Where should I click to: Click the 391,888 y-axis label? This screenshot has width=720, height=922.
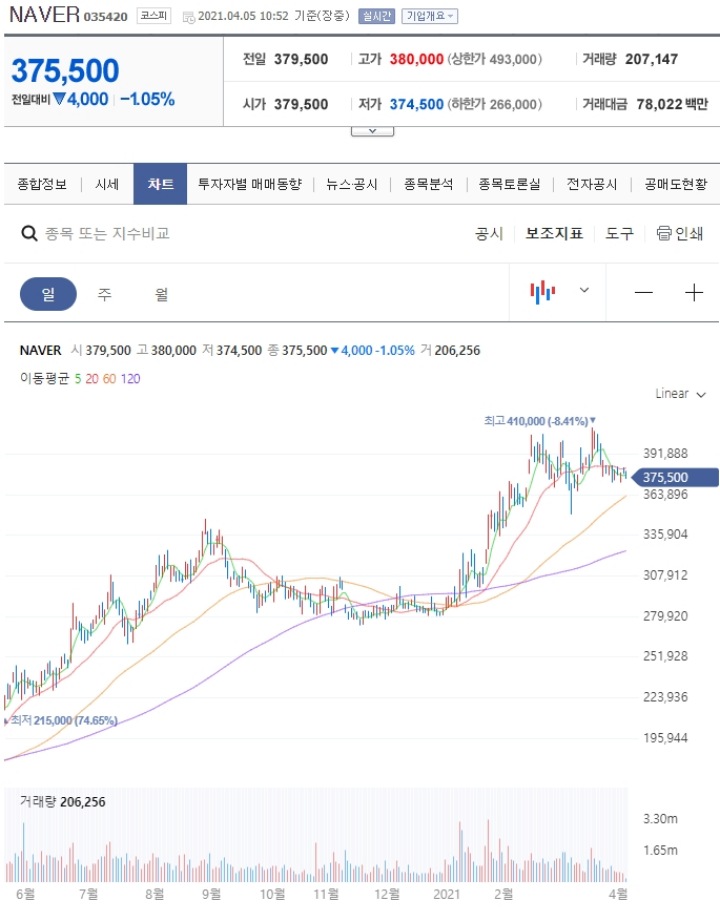(x=665, y=453)
